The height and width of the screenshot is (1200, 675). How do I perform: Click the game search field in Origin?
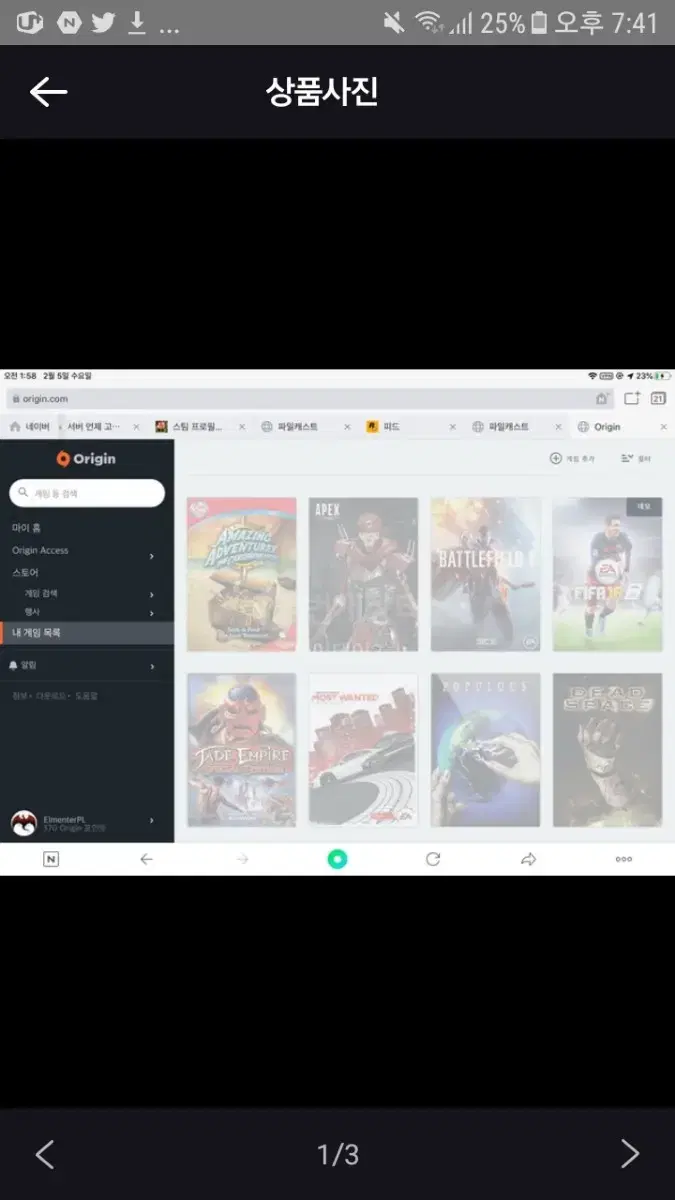pyautogui.click(x=87, y=493)
